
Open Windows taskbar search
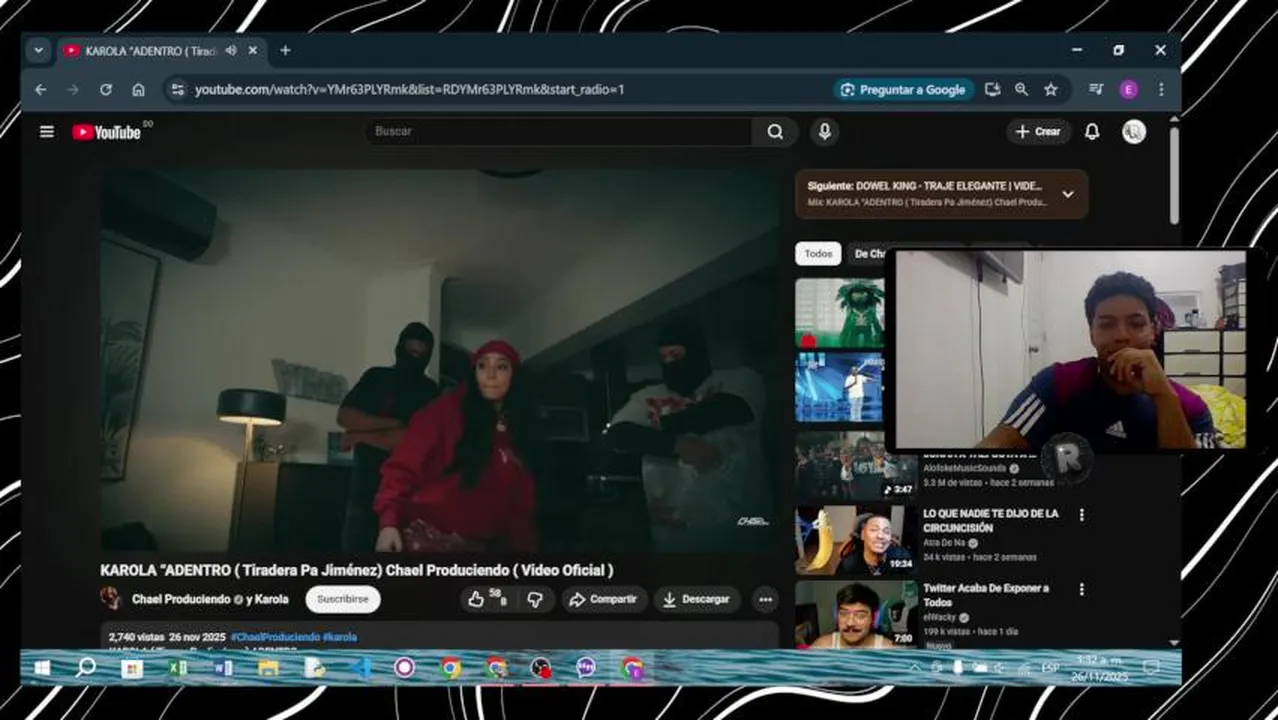86,667
